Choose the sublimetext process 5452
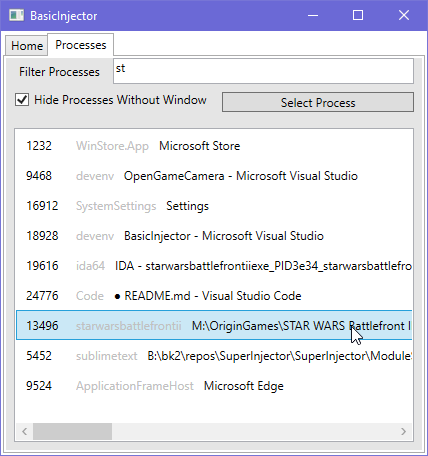The image size is (428, 456). click(x=214, y=356)
